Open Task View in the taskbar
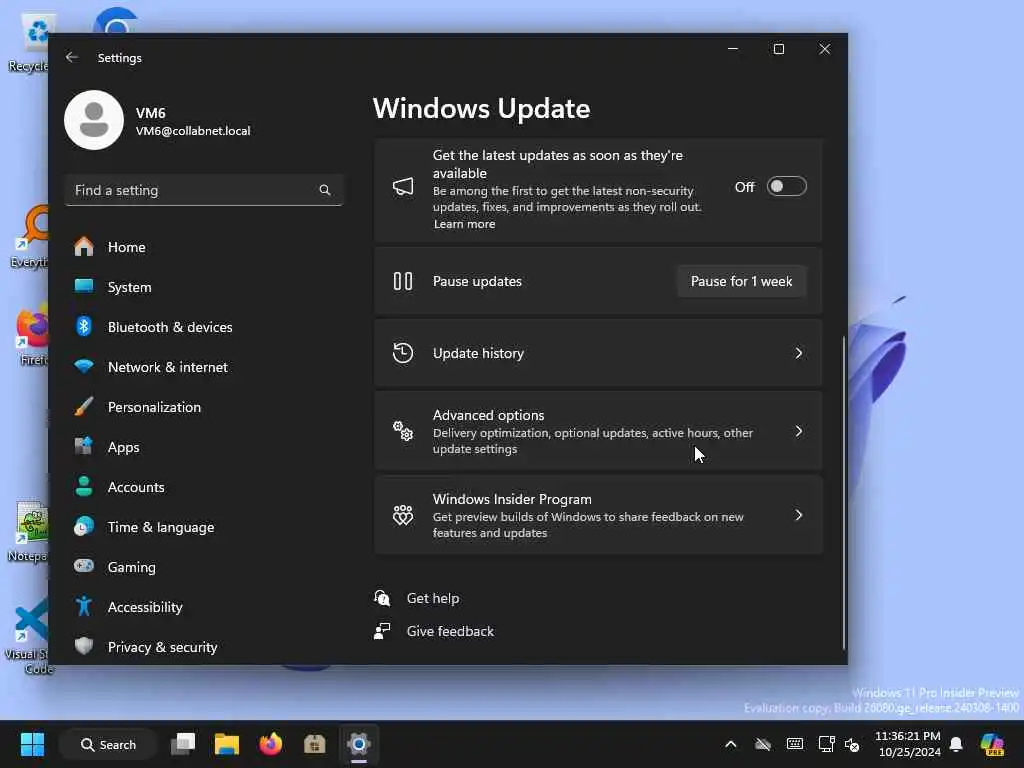This screenshot has width=1024, height=768. coord(183,744)
